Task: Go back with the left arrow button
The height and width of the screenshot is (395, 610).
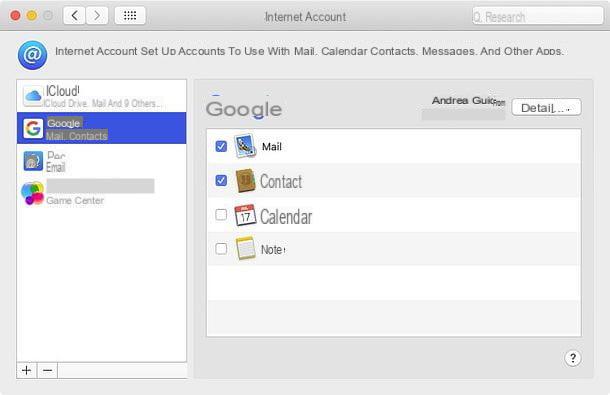Action: coord(74,16)
